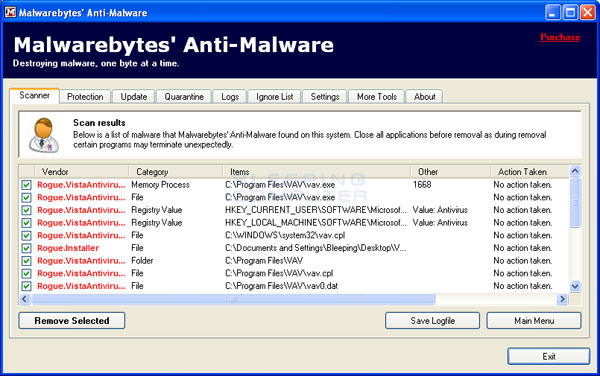Viewport: 600px width, 376px height.
Task: Sort by the Action Taken column header
Action: pos(530,172)
